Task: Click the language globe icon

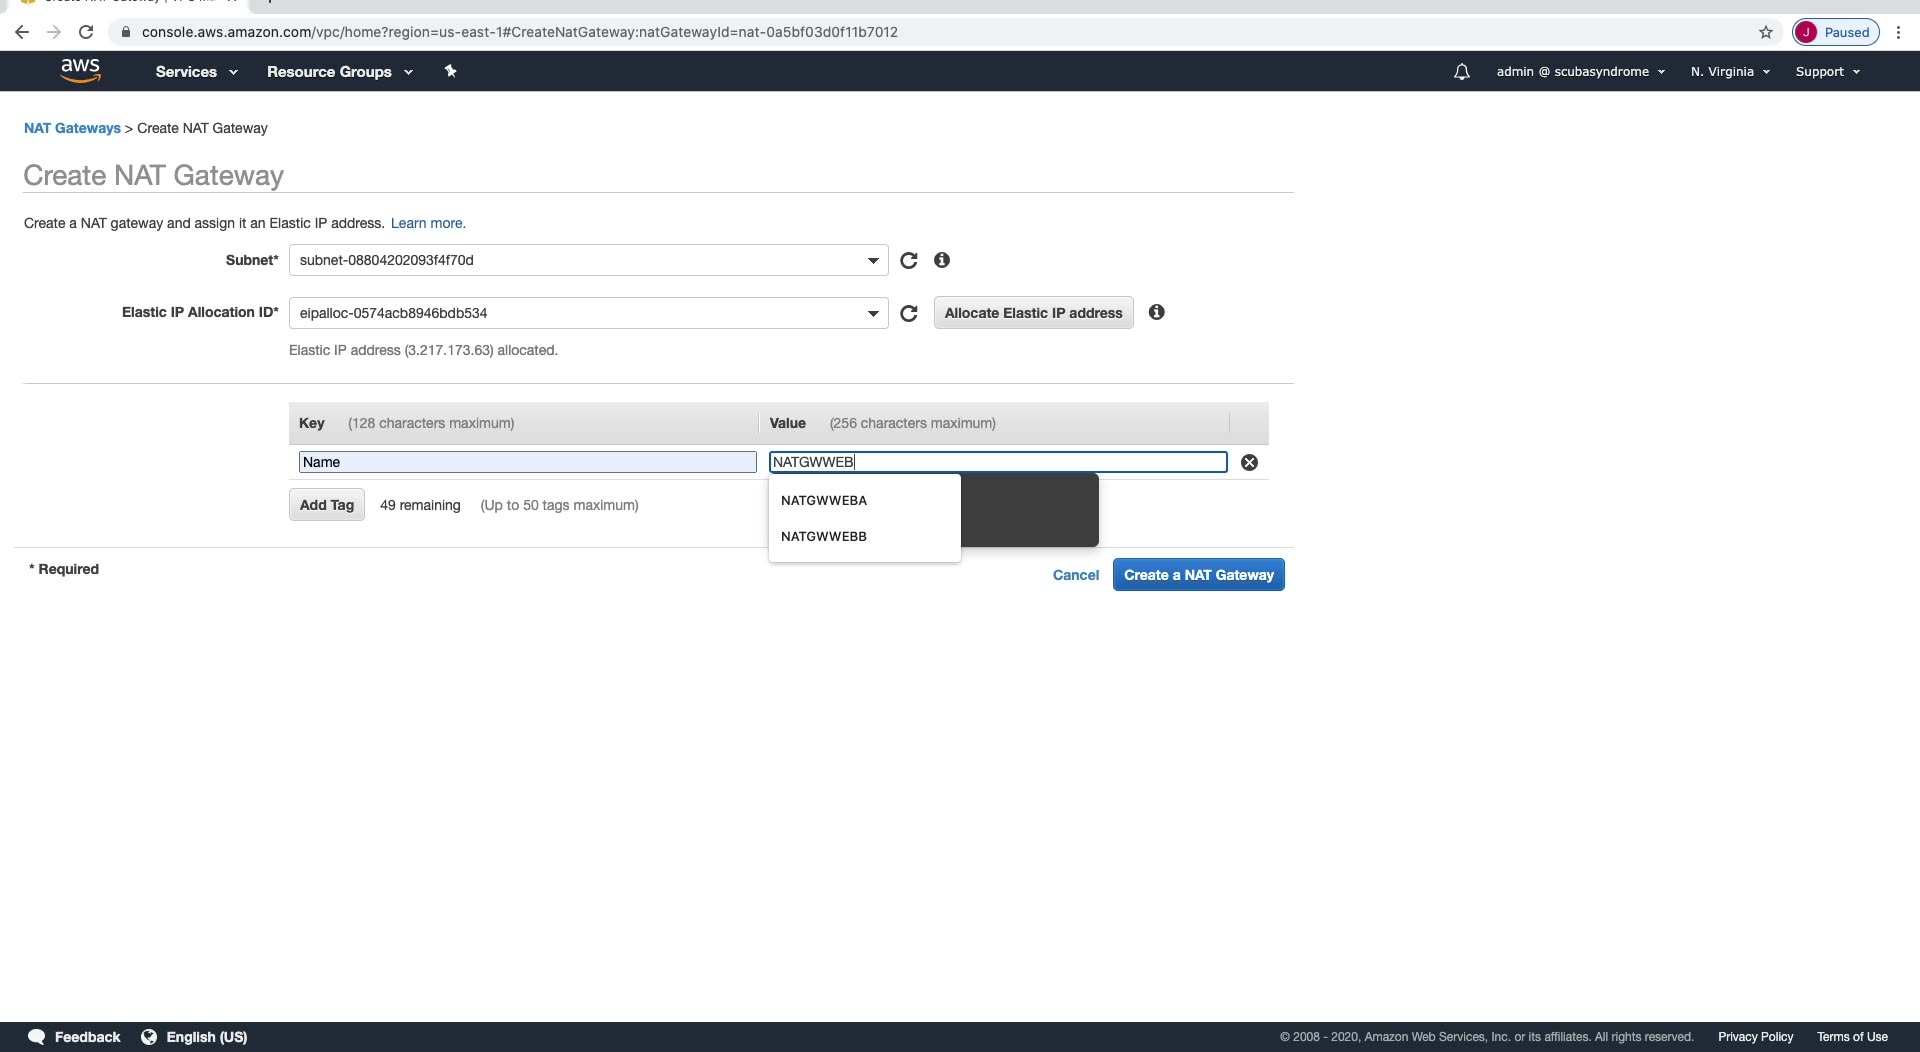Action: tap(149, 1037)
